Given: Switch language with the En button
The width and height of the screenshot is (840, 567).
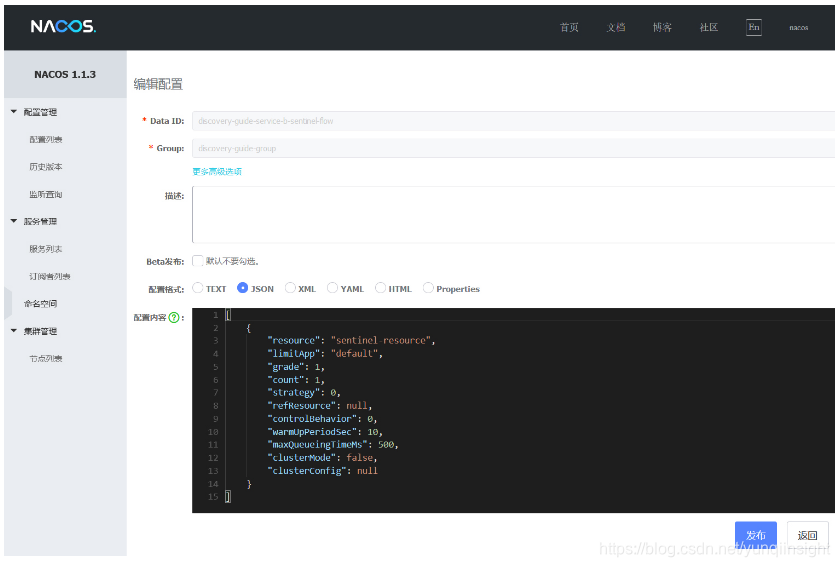Looking at the screenshot, I should click(x=754, y=27).
